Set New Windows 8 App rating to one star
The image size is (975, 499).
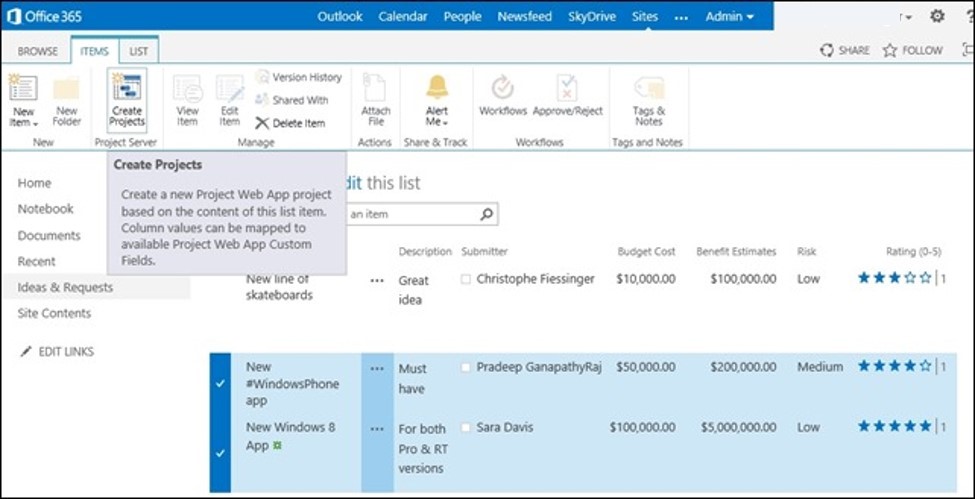tap(864, 426)
